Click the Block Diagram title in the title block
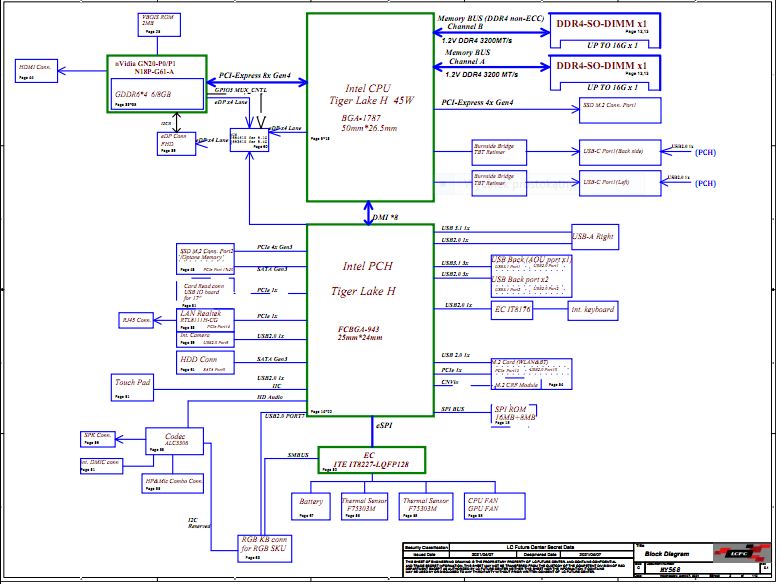The height and width of the screenshot is (584, 780). point(667,554)
